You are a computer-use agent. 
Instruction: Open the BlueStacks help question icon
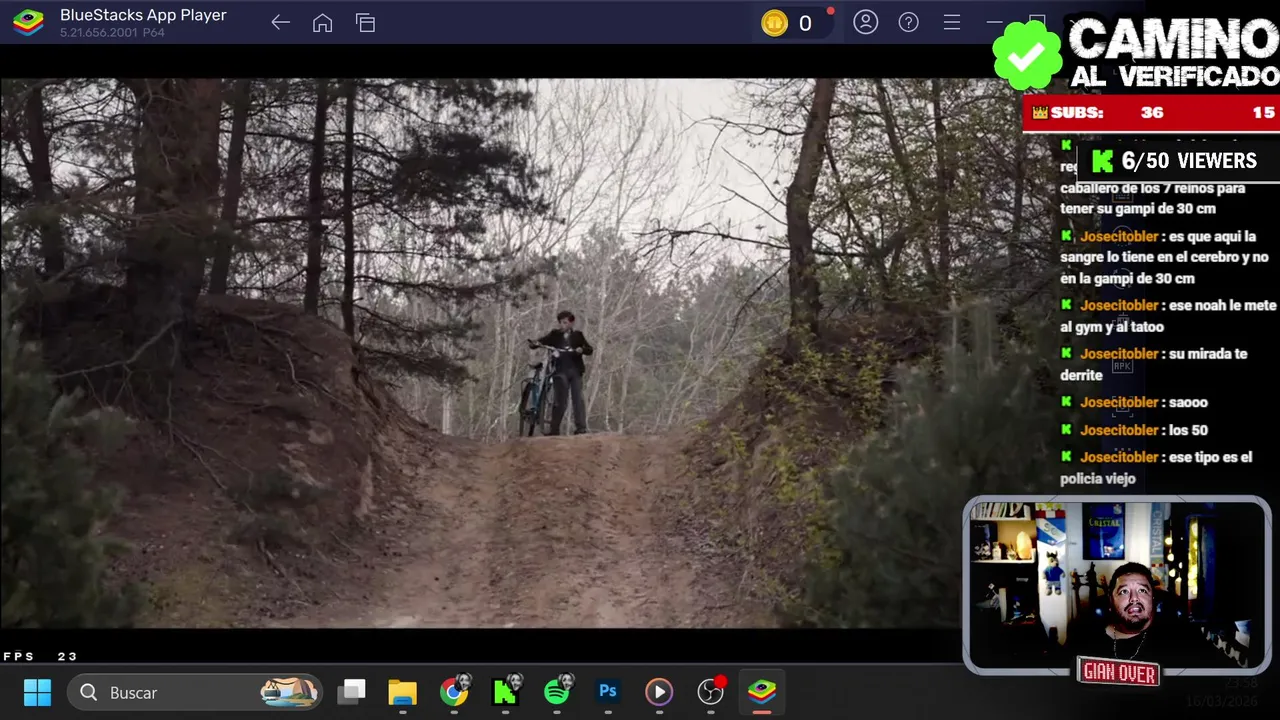[x=908, y=22]
